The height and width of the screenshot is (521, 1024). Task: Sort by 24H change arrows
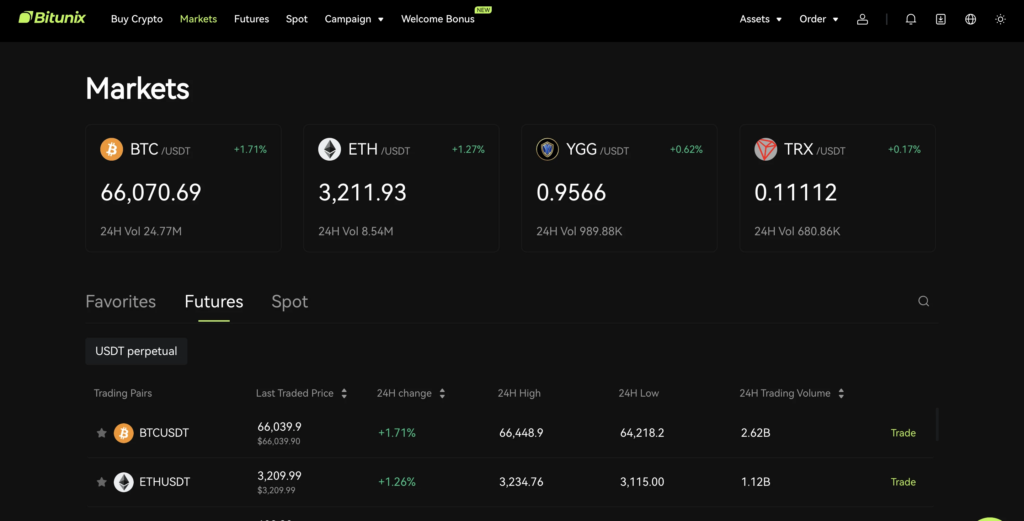click(x=442, y=393)
